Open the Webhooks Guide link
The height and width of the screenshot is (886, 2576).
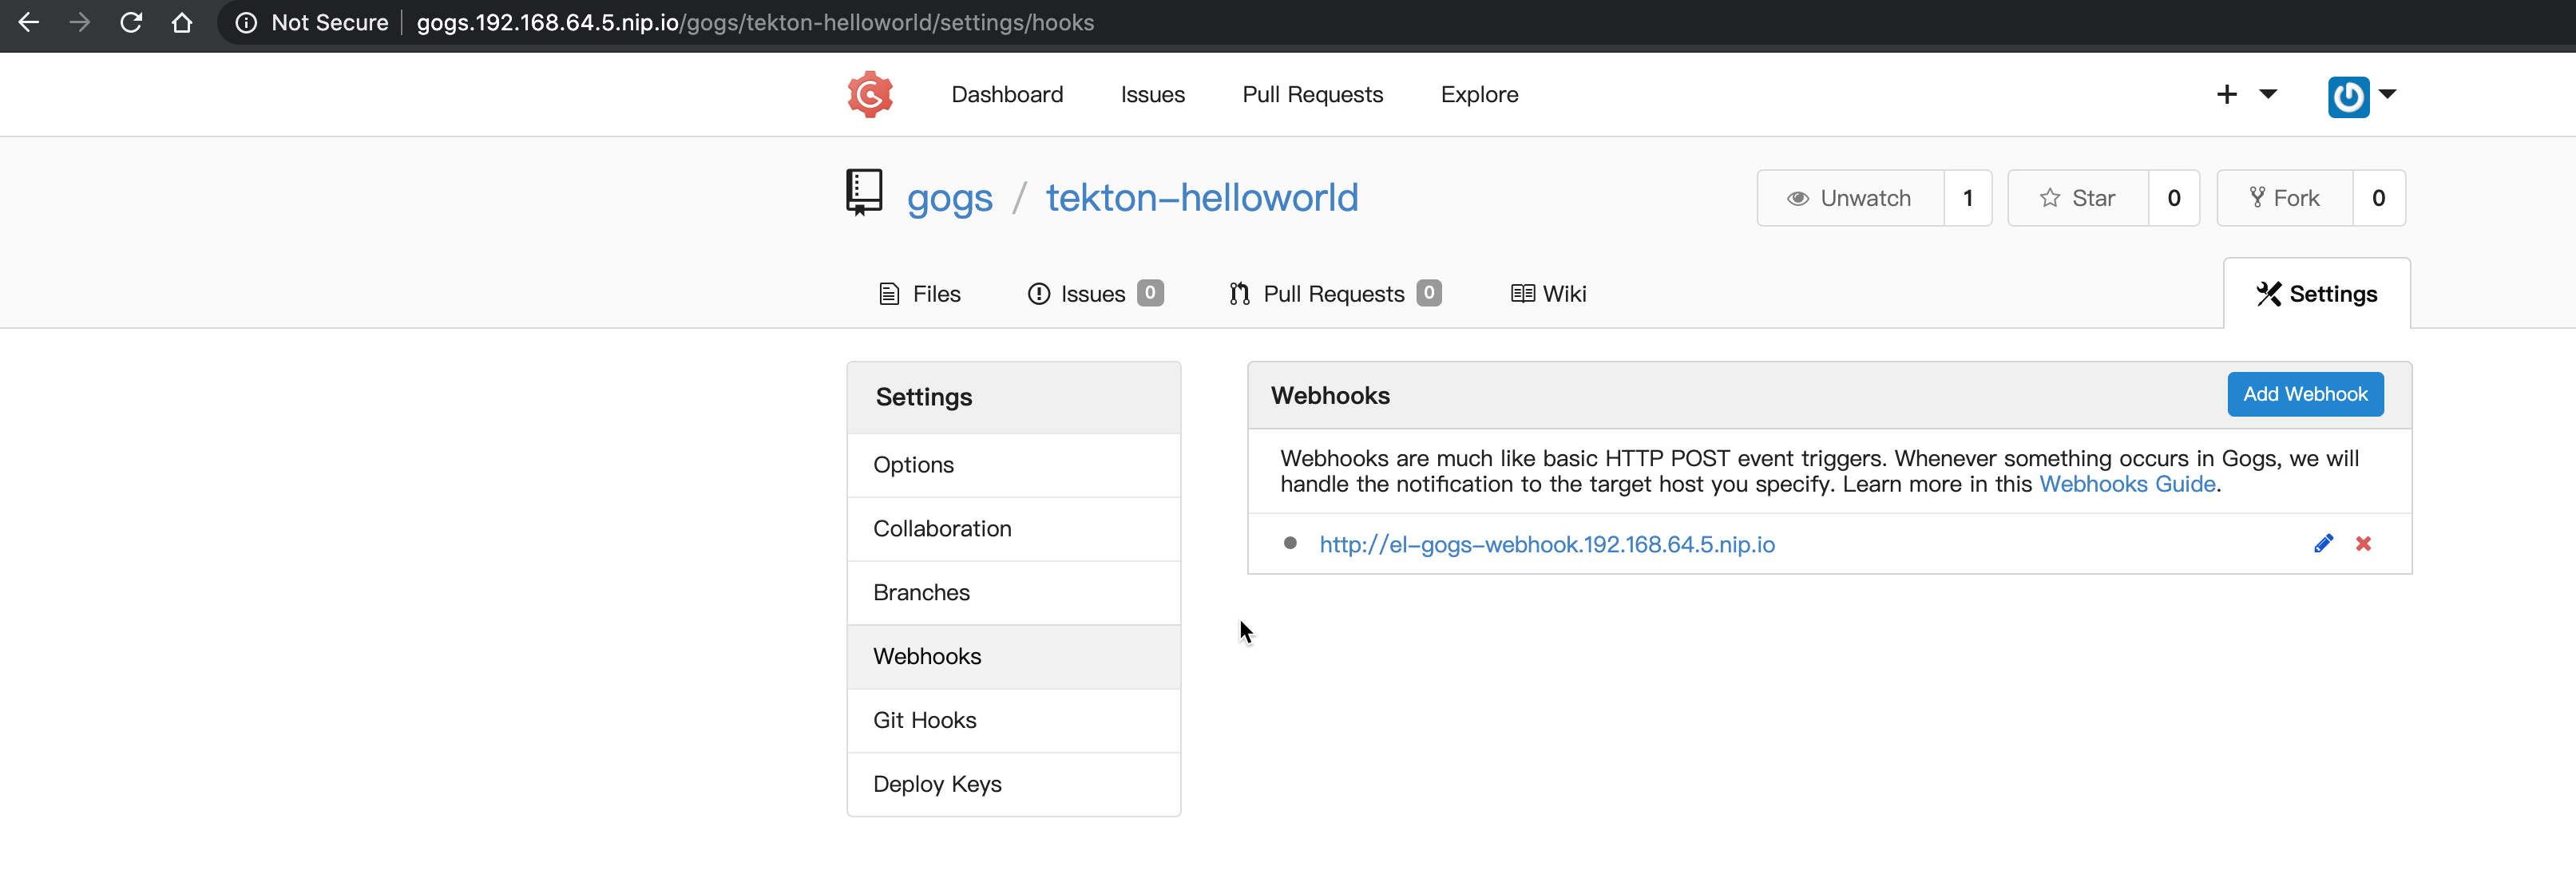click(2127, 484)
